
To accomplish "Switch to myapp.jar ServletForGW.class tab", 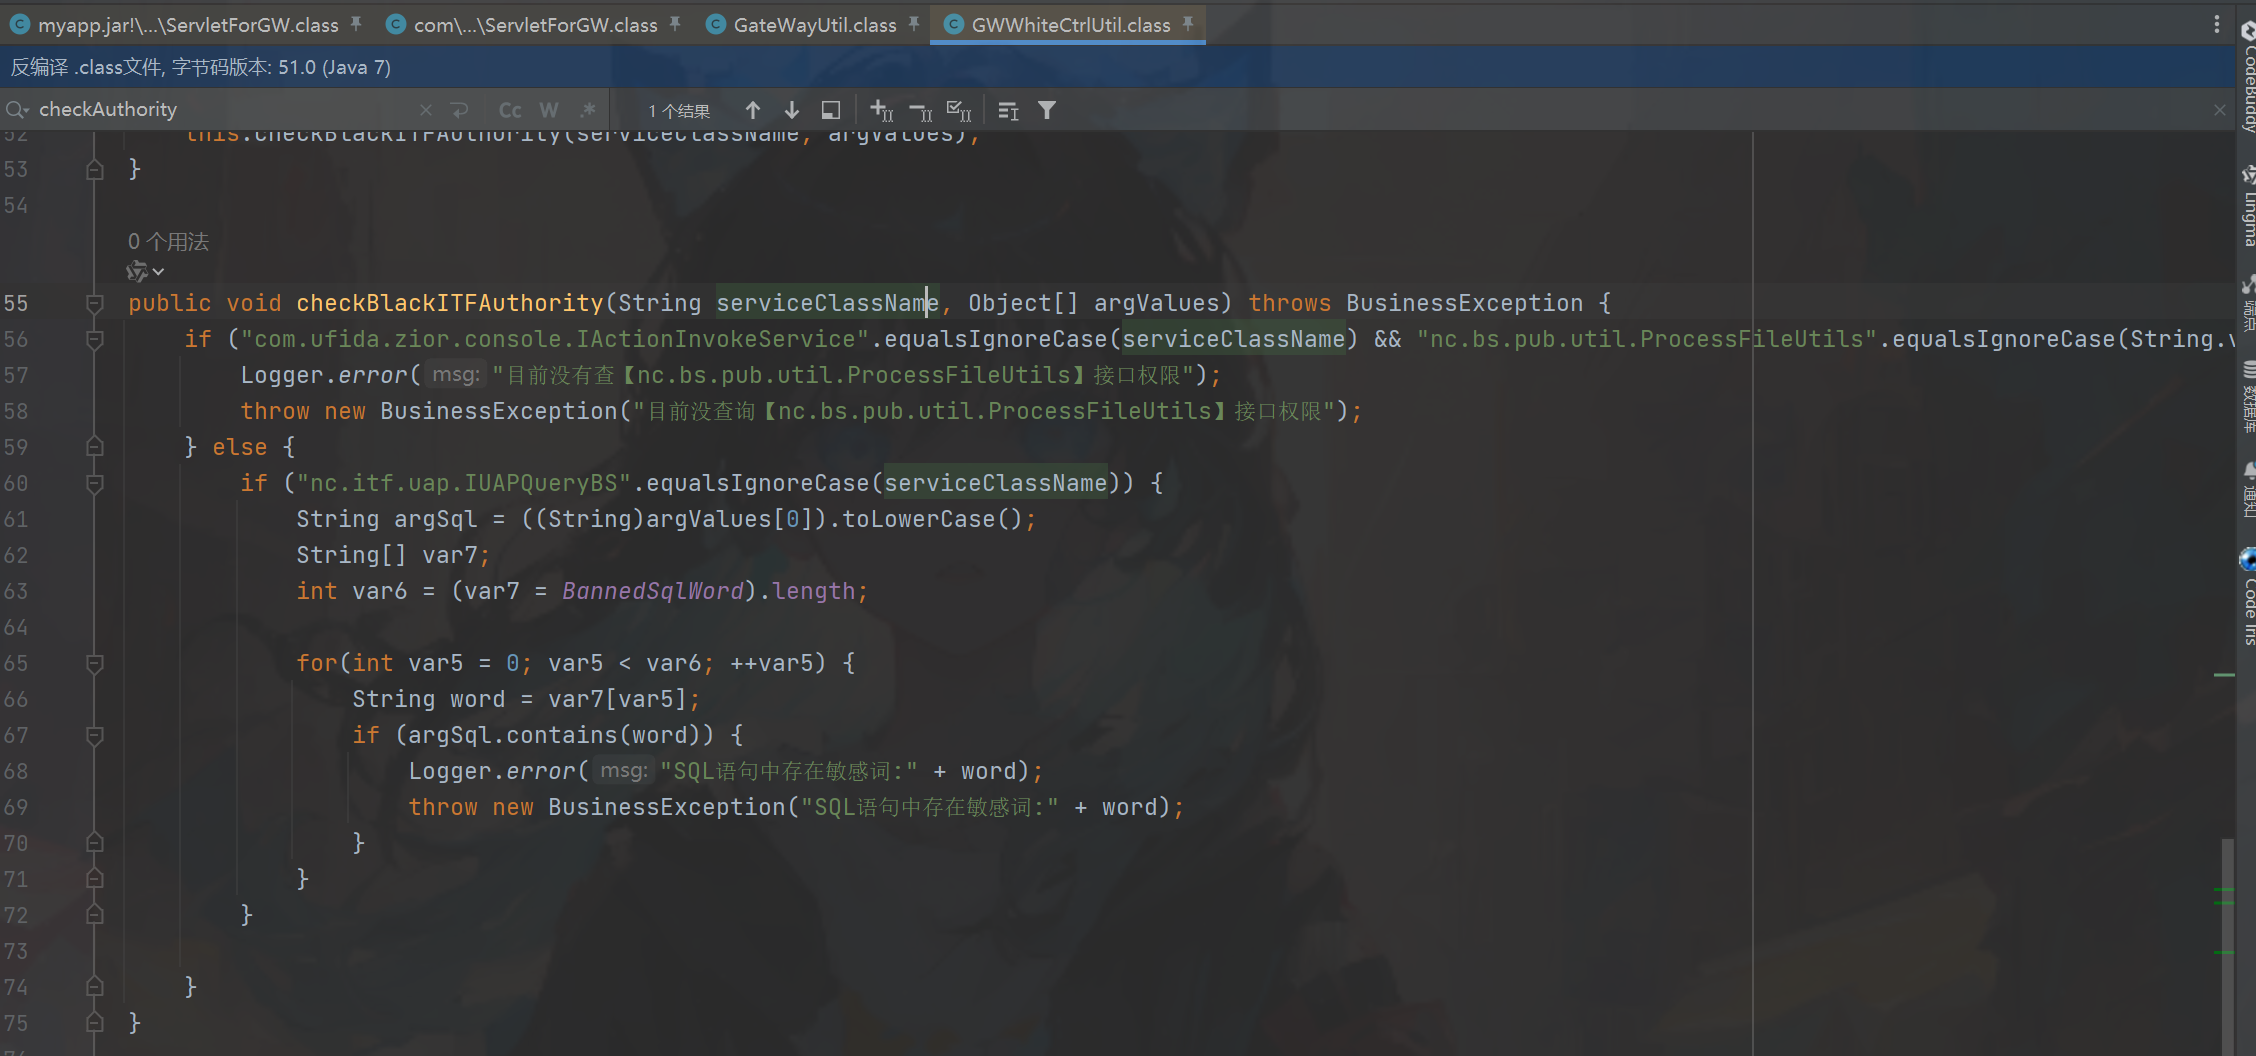I will 187,25.
